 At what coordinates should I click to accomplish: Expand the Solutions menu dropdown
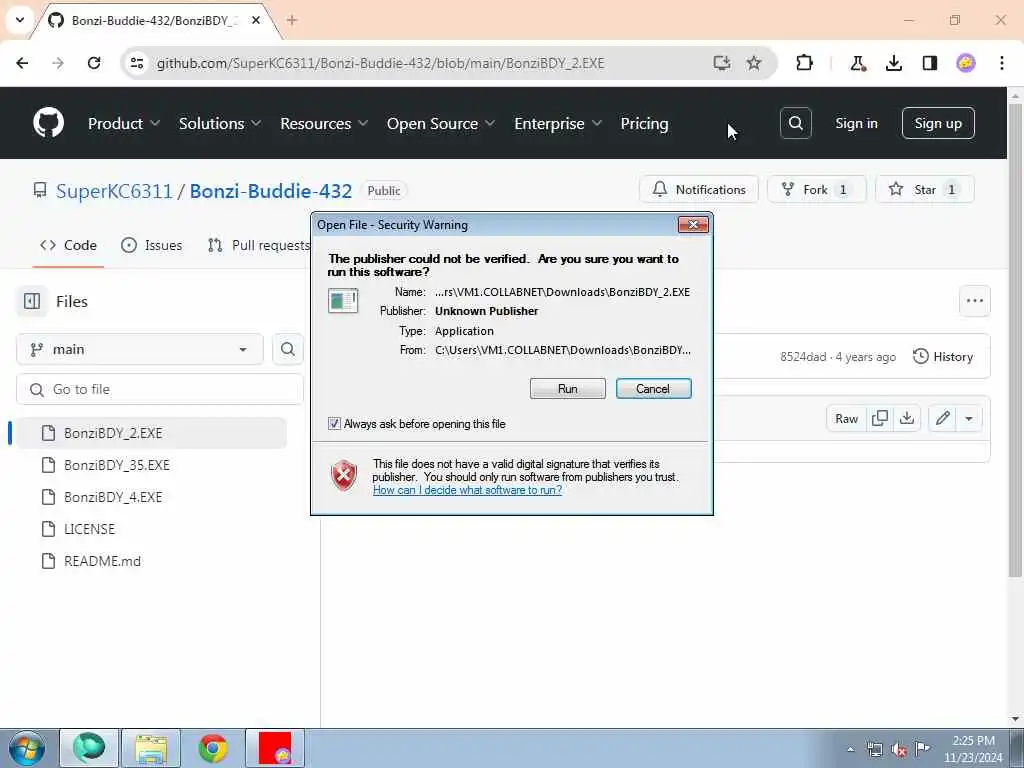coord(220,123)
